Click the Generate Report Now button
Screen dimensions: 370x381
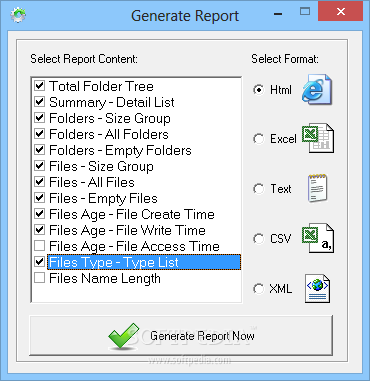click(181, 336)
